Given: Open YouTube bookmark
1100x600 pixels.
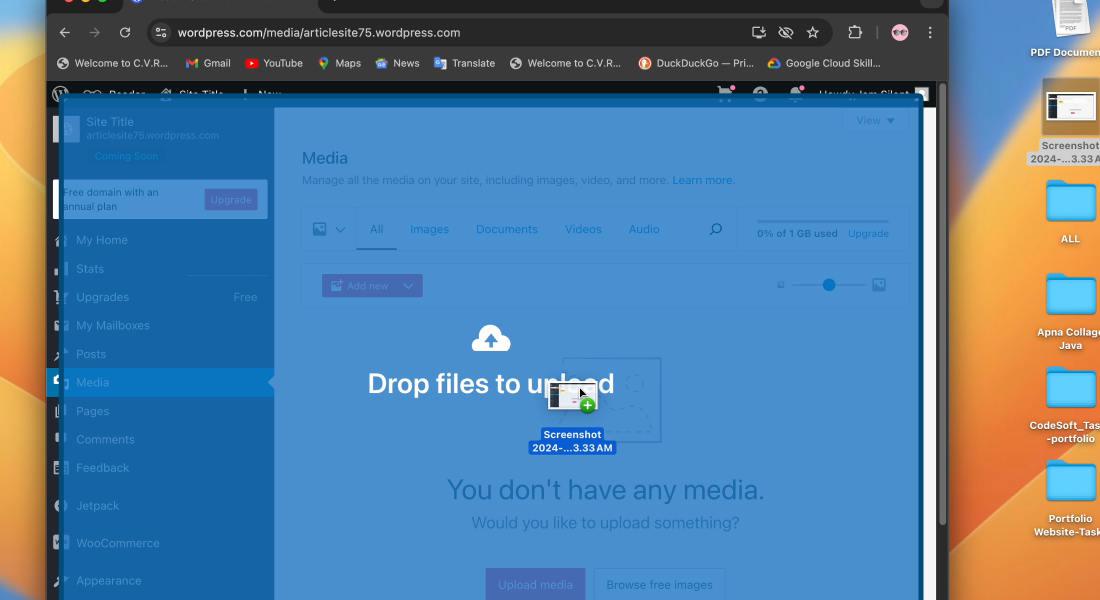Looking at the screenshot, I should point(274,63).
